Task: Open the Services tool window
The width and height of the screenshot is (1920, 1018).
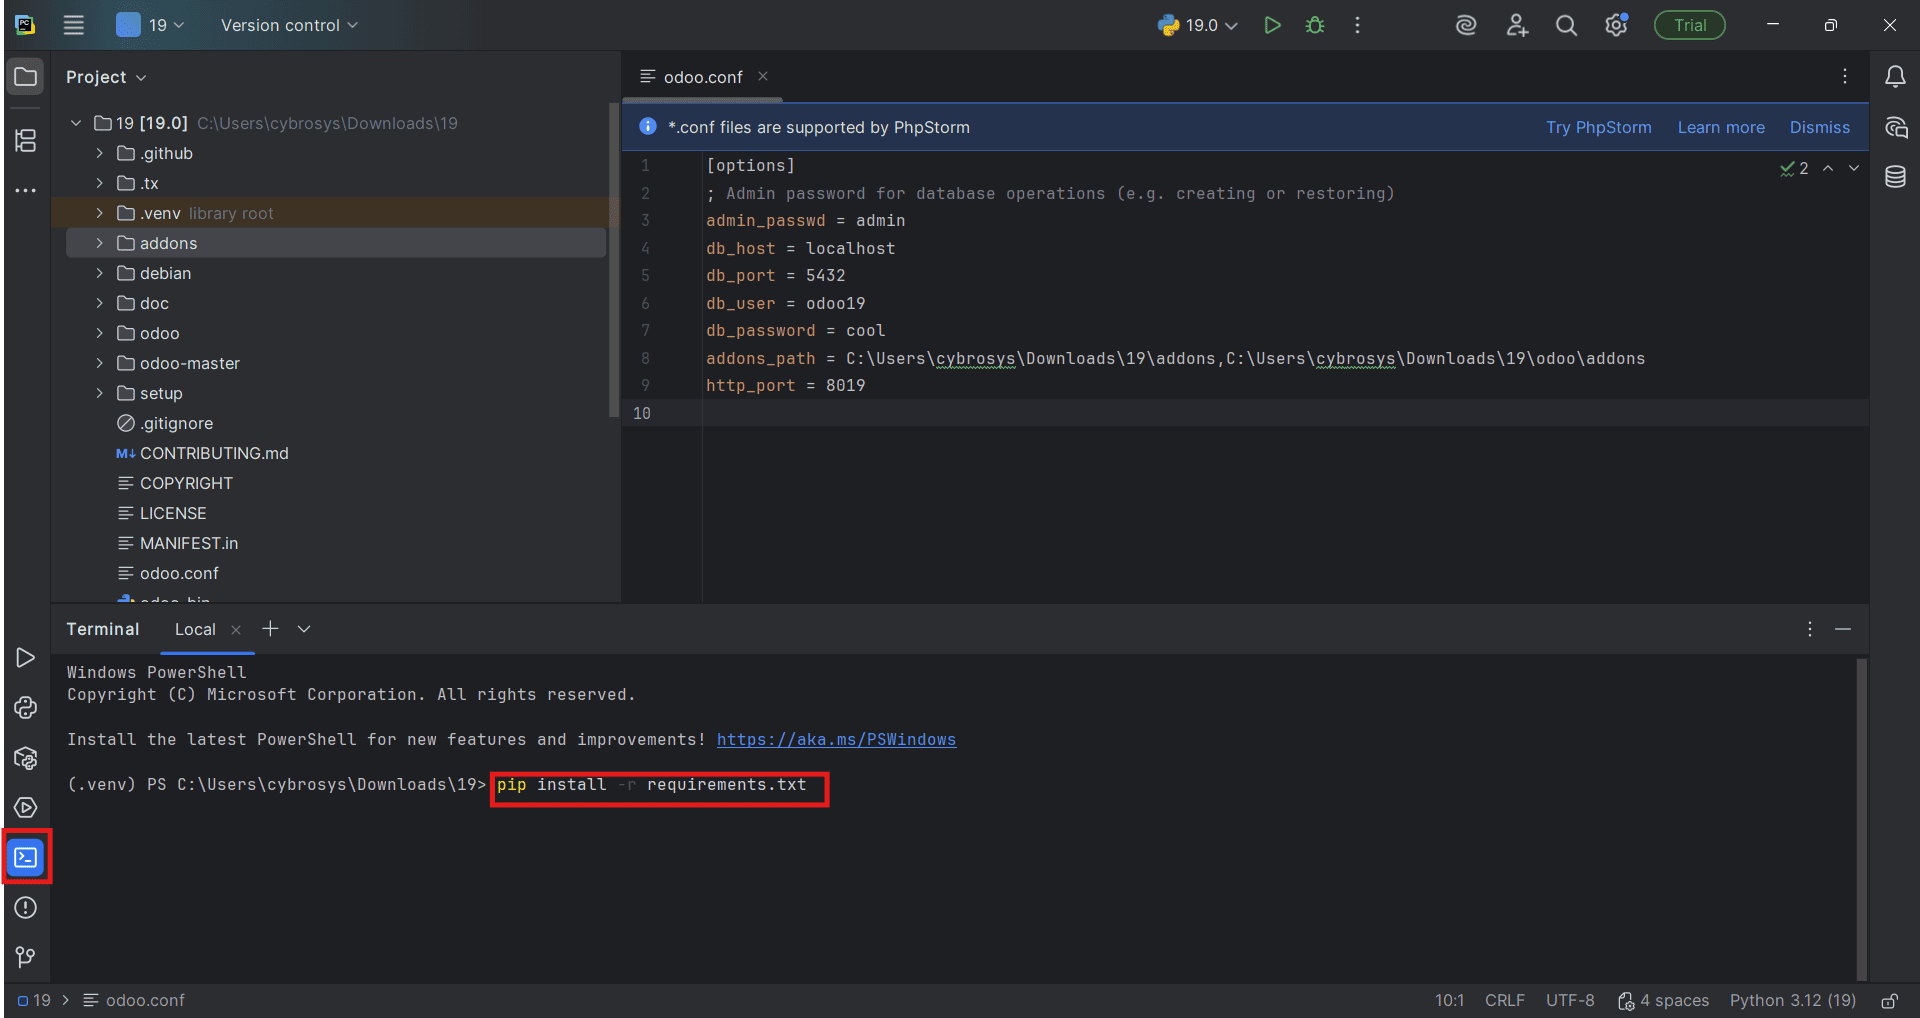Action: [x=26, y=808]
